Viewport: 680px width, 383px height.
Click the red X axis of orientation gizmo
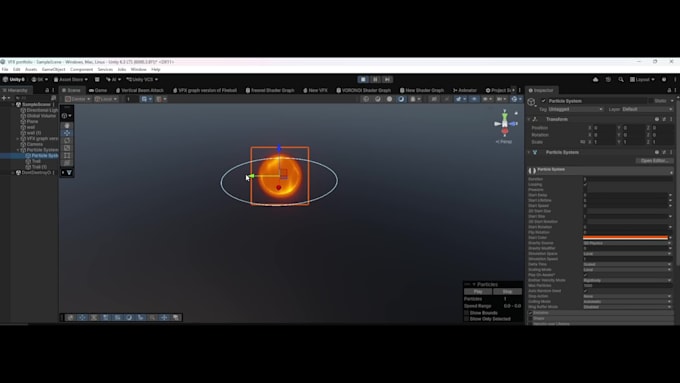pos(505,131)
